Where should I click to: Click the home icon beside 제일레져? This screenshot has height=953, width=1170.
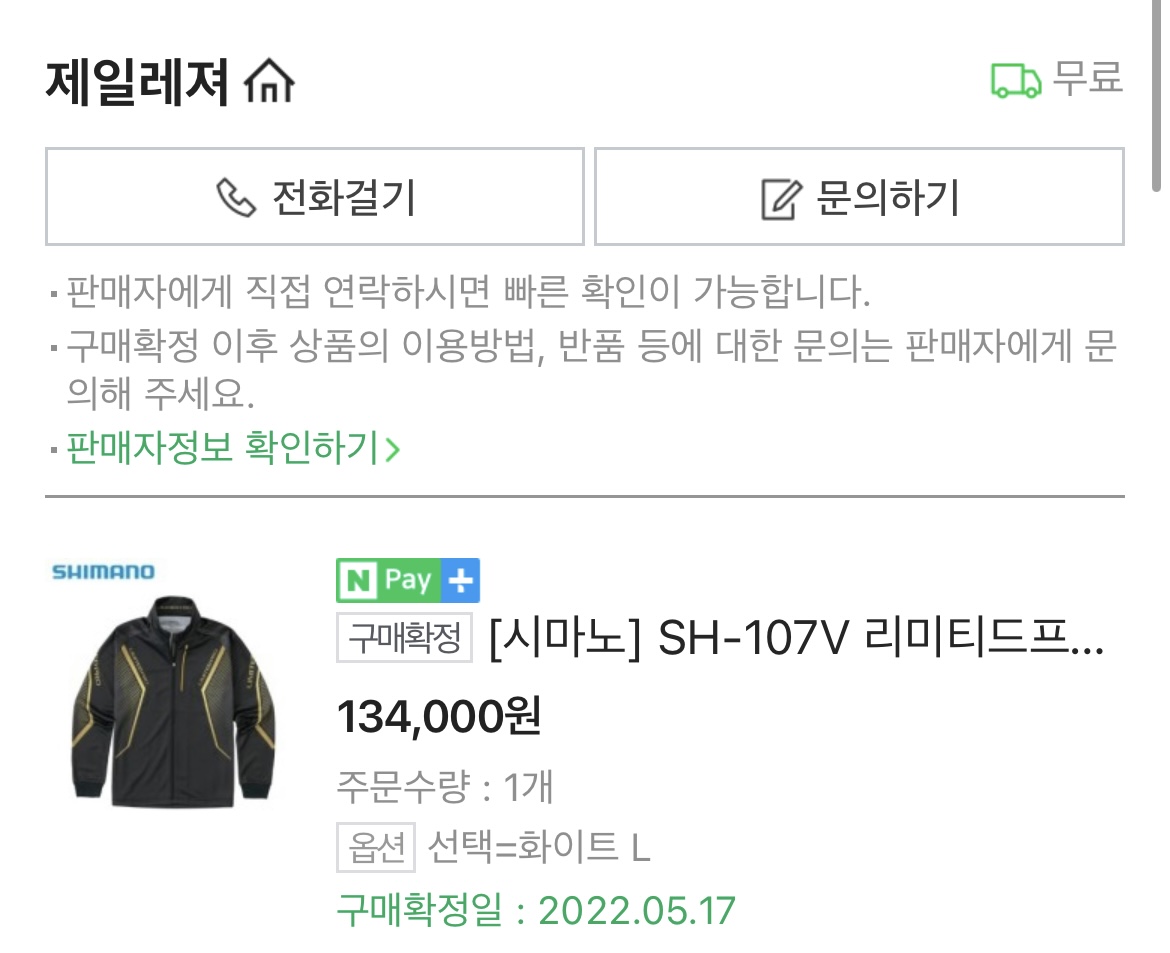270,82
